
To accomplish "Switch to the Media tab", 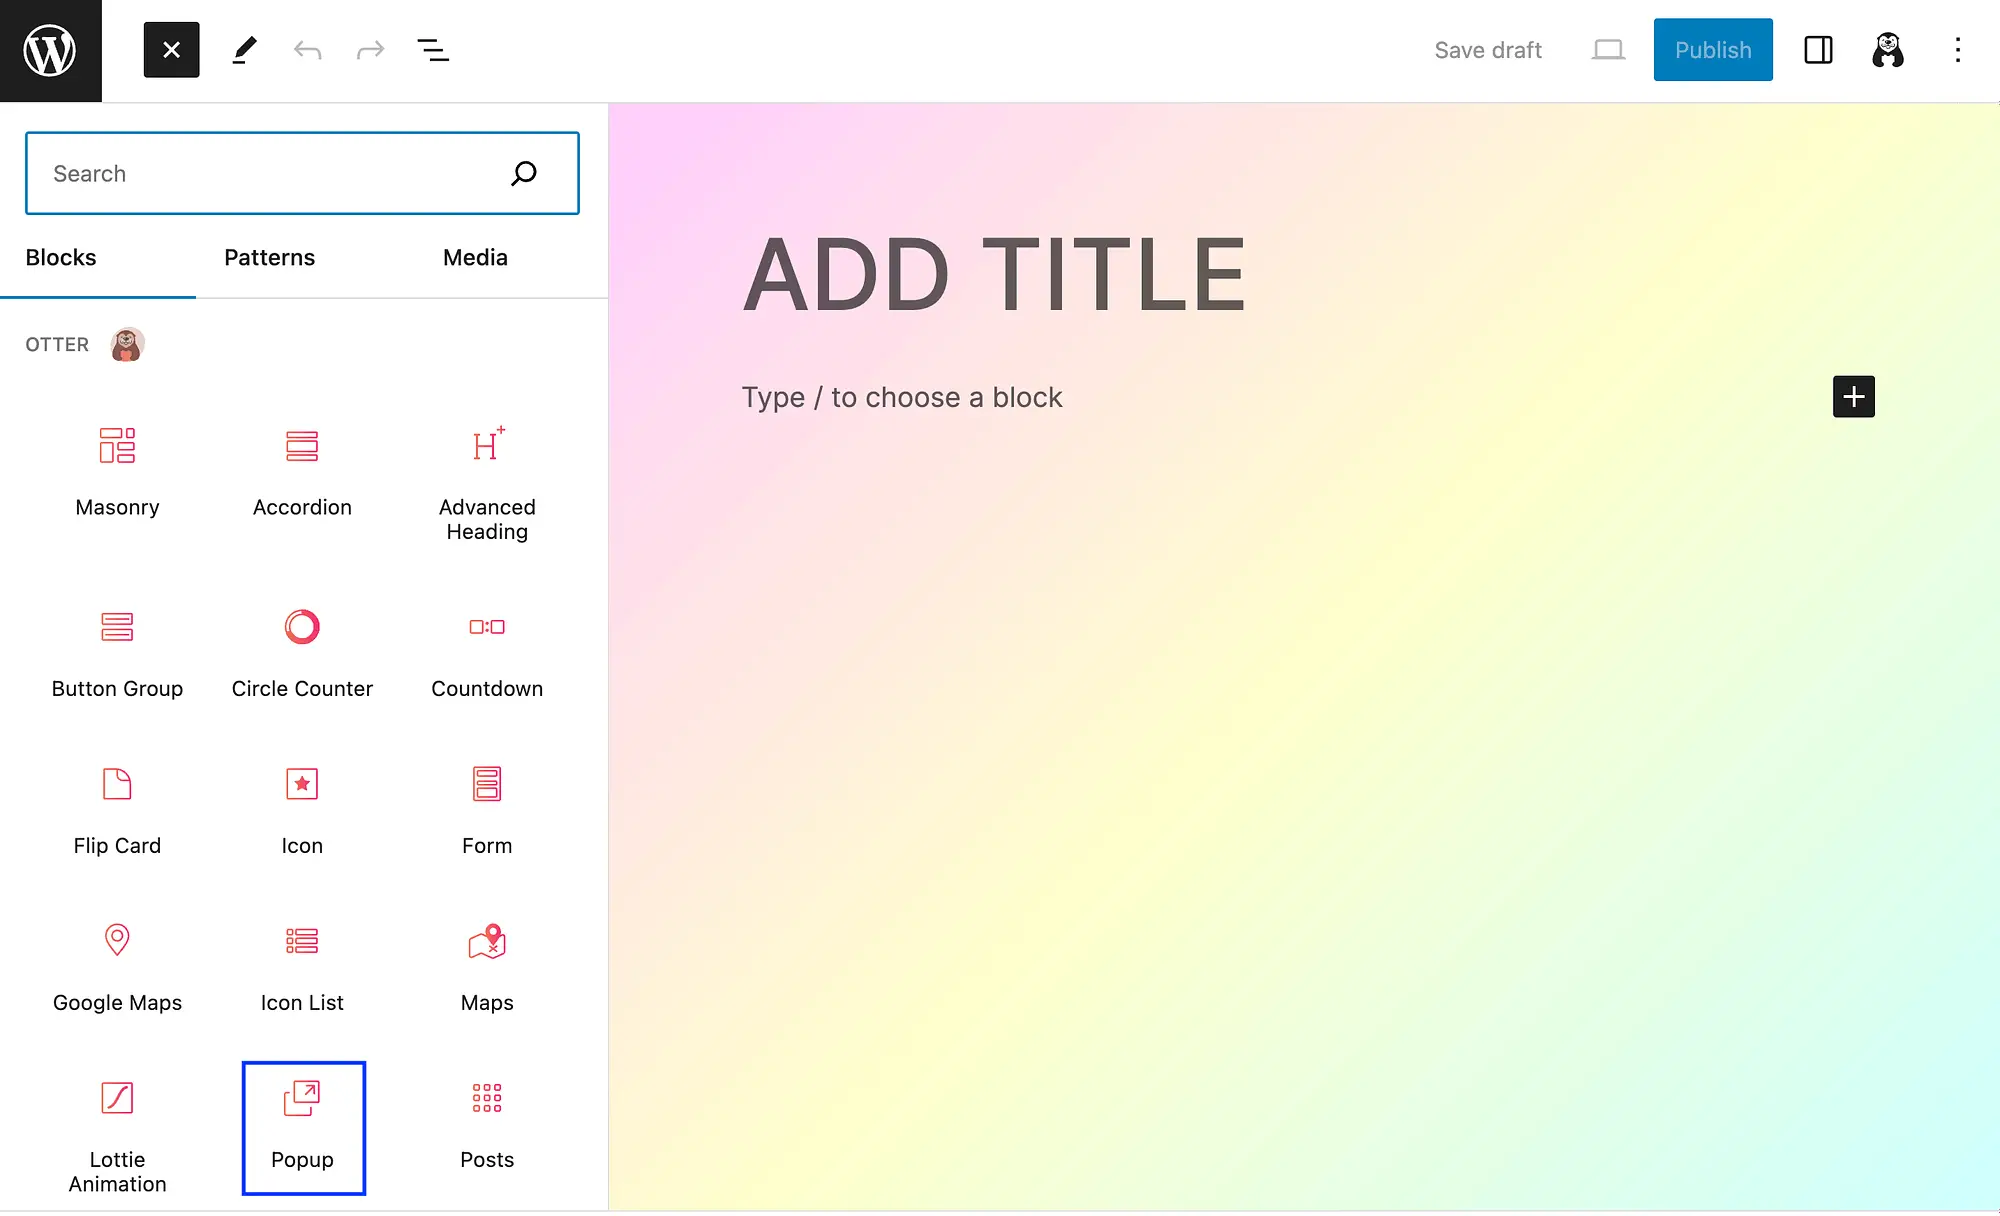I will pos(474,257).
